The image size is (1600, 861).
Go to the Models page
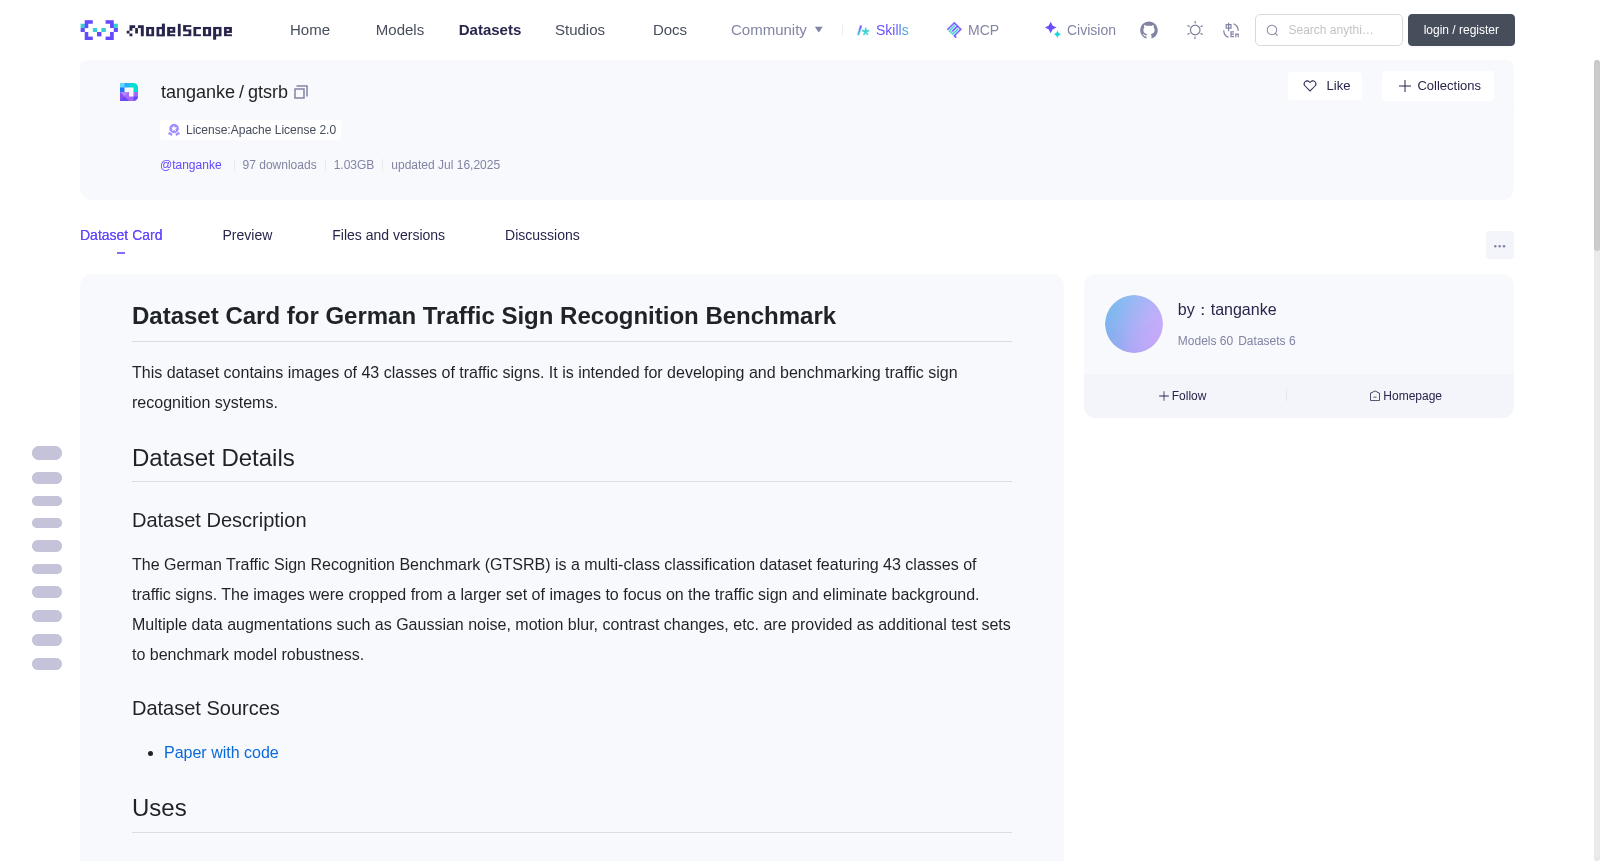pyautogui.click(x=400, y=30)
